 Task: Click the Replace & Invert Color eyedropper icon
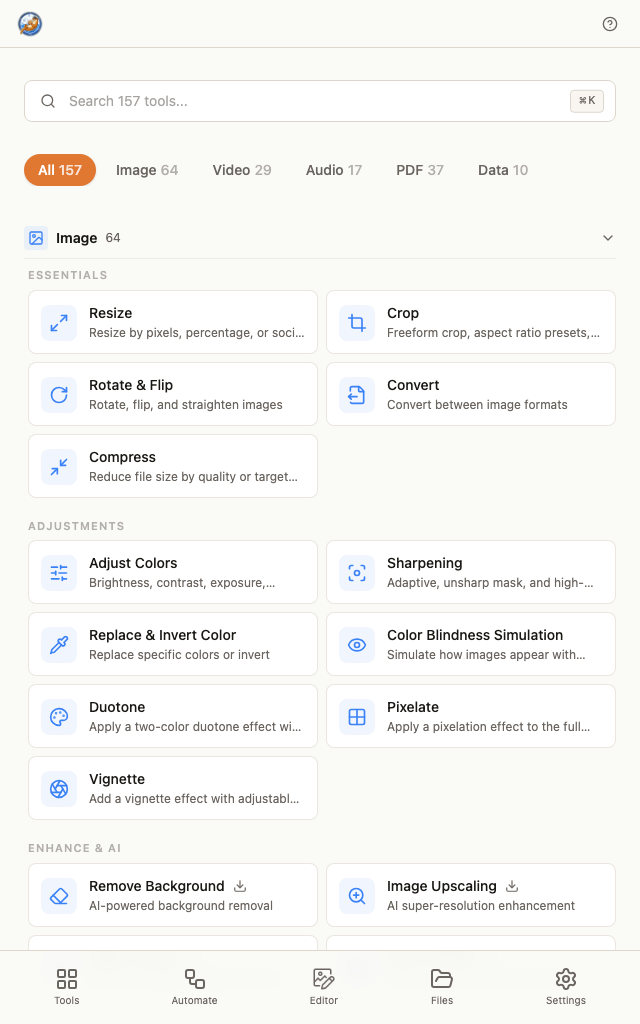click(59, 645)
